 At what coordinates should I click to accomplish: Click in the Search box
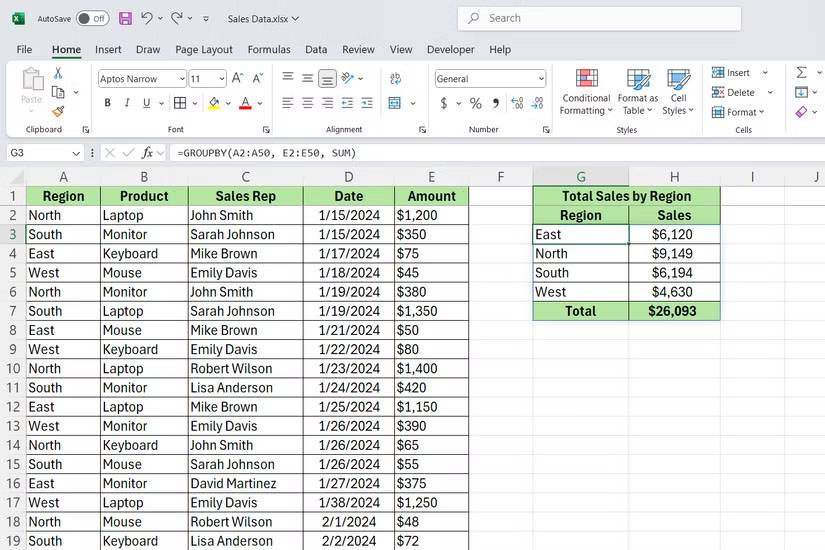click(x=599, y=18)
